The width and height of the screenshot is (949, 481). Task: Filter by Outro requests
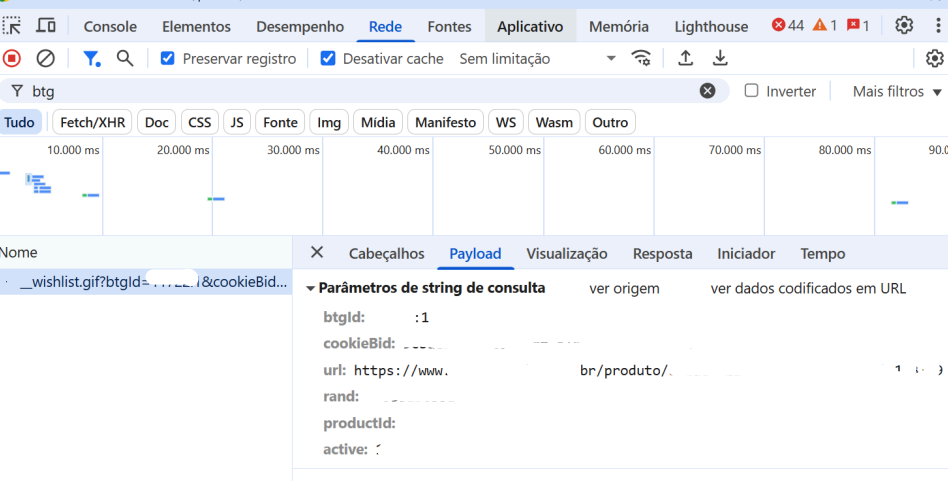(x=610, y=122)
